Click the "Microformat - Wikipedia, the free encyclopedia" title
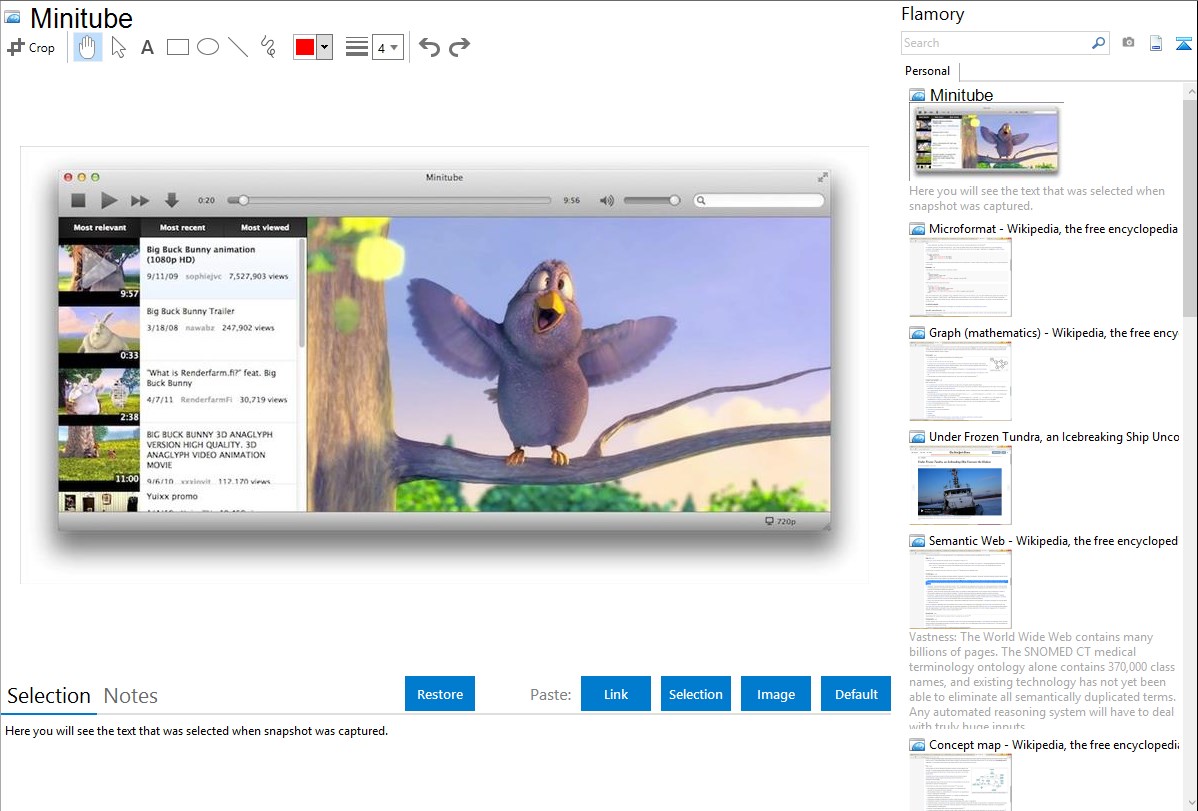The image size is (1198, 811). (x=1053, y=229)
